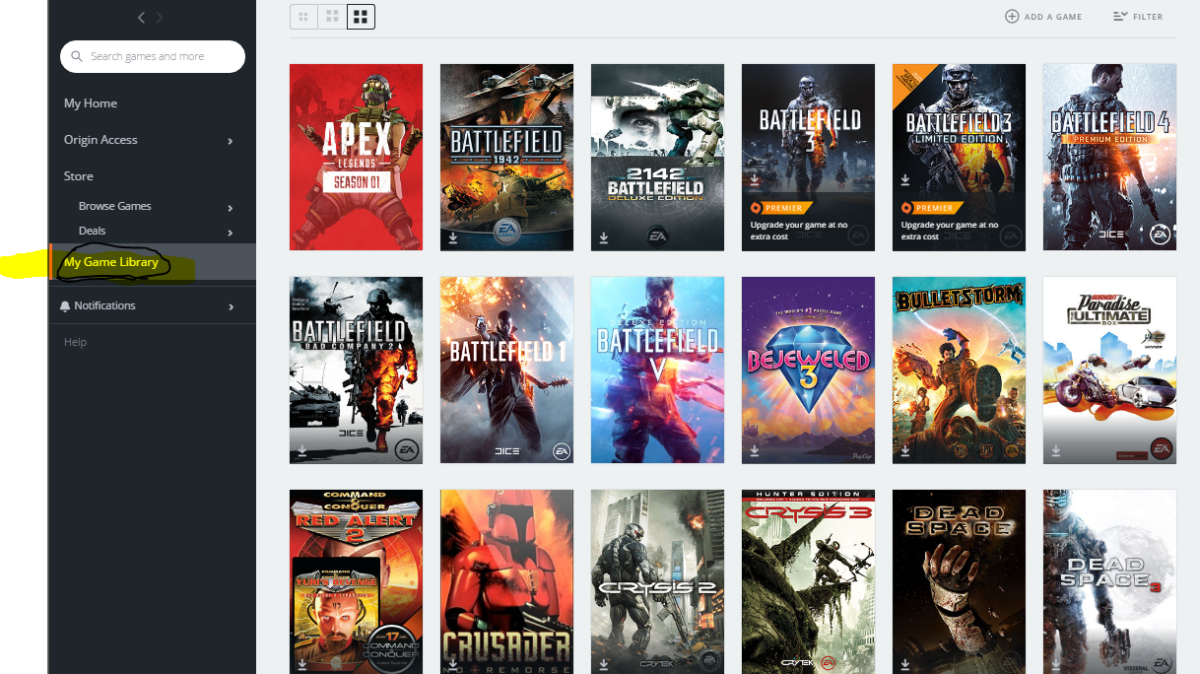Click the upgrade offer text on Battlefield 3 Limited Edition
Screen dimensions: 1200x674
click(x=950, y=231)
